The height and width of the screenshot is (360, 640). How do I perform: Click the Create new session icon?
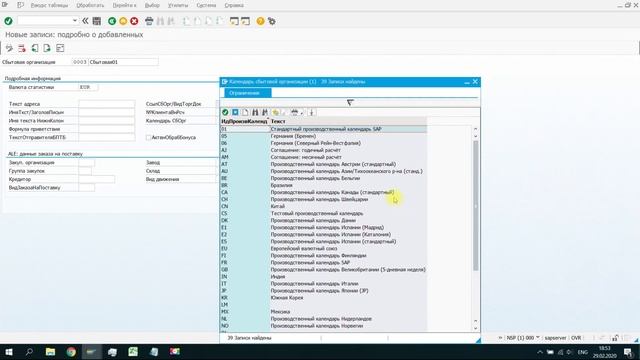point(234,21)
